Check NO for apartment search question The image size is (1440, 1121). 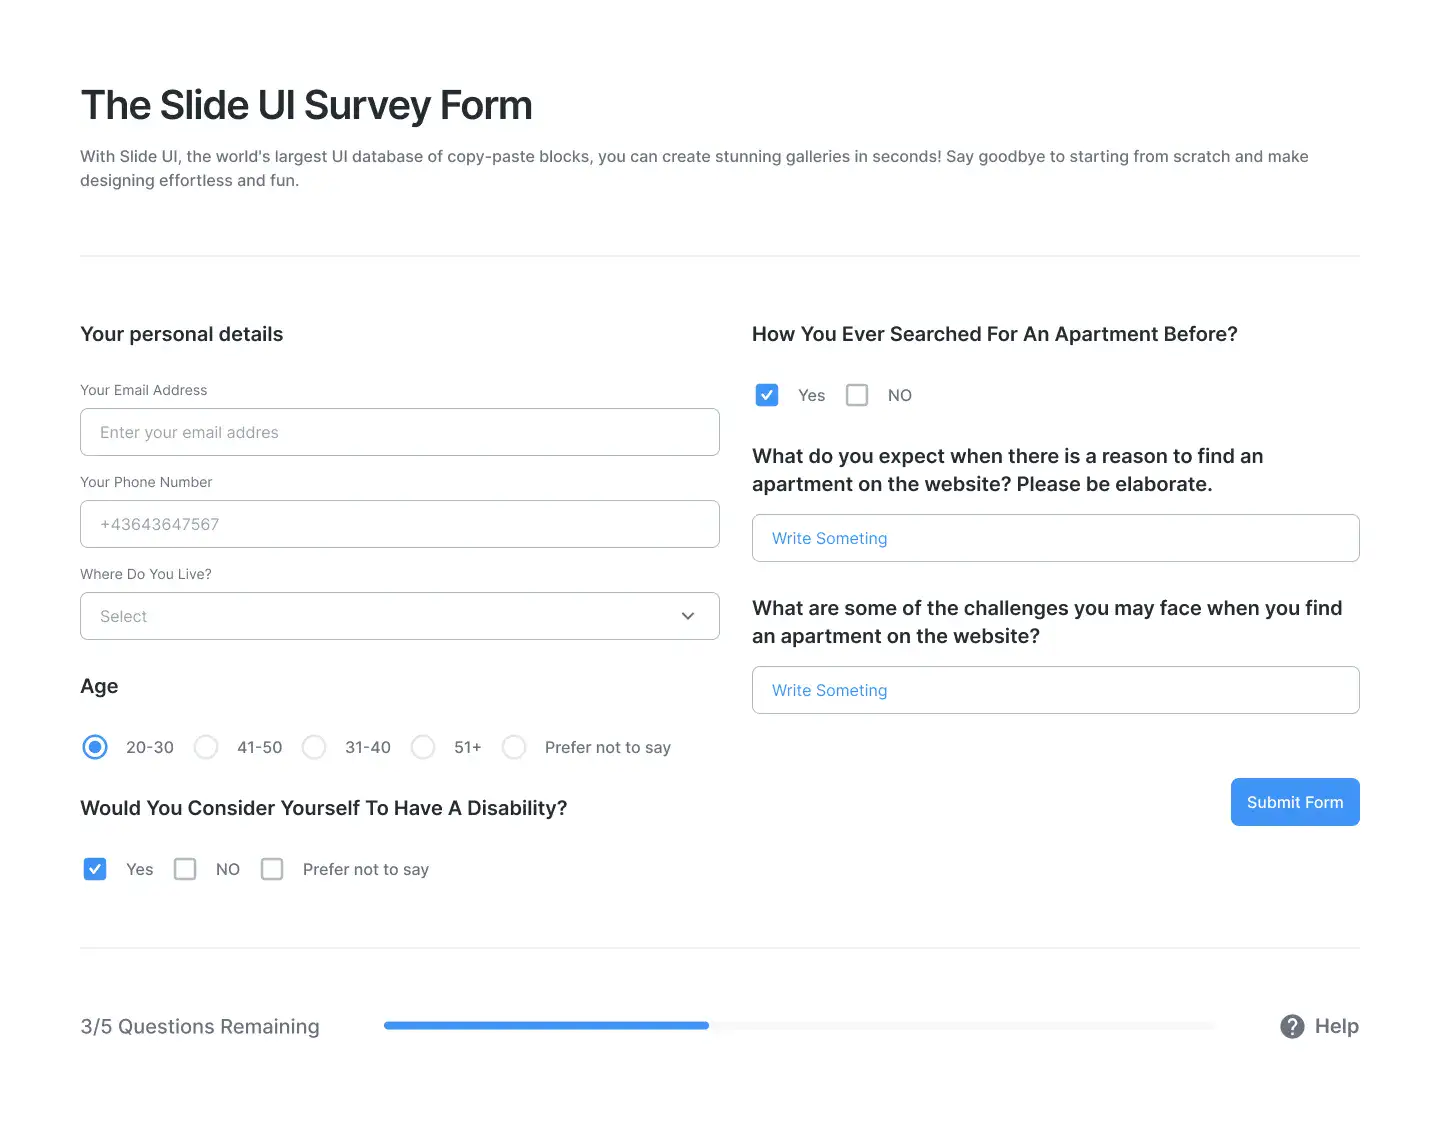(857, 395)
